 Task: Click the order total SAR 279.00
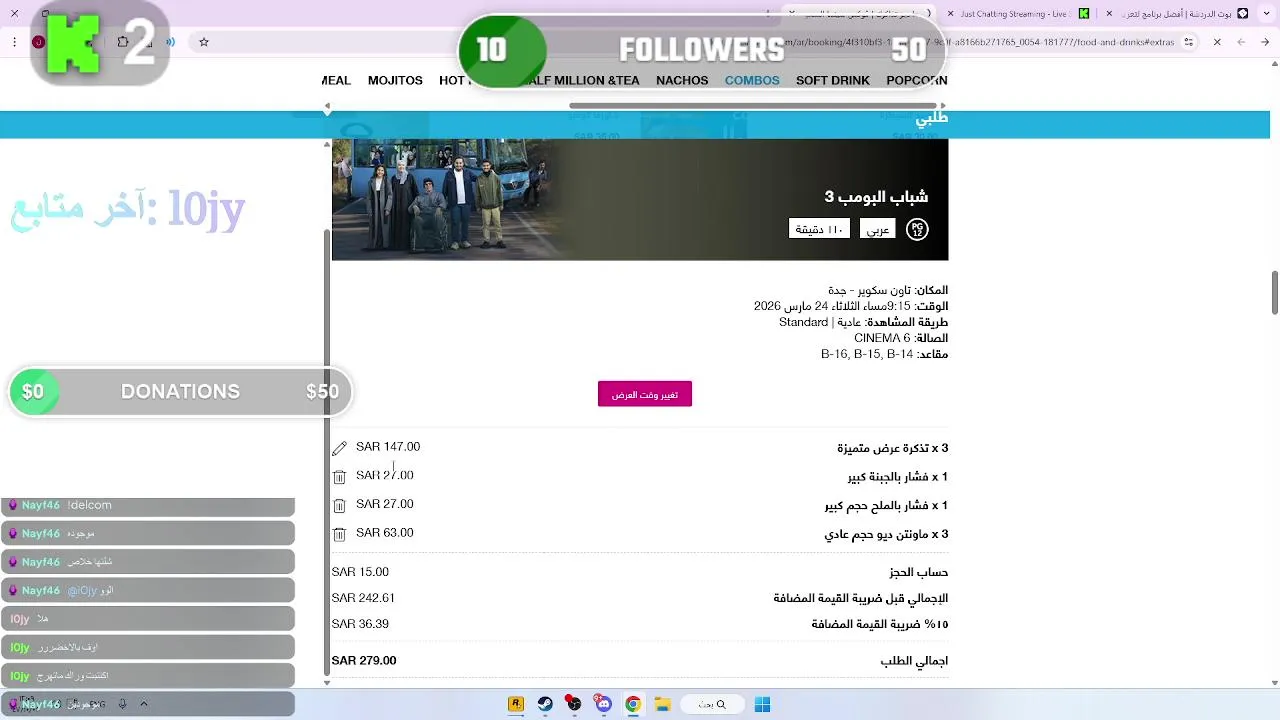click(364, 660)
